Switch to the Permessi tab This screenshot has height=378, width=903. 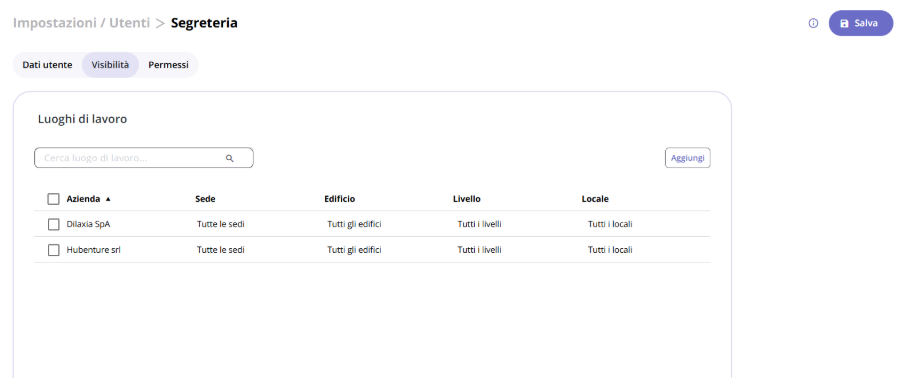pyautogui.click(x=168, y=65)
